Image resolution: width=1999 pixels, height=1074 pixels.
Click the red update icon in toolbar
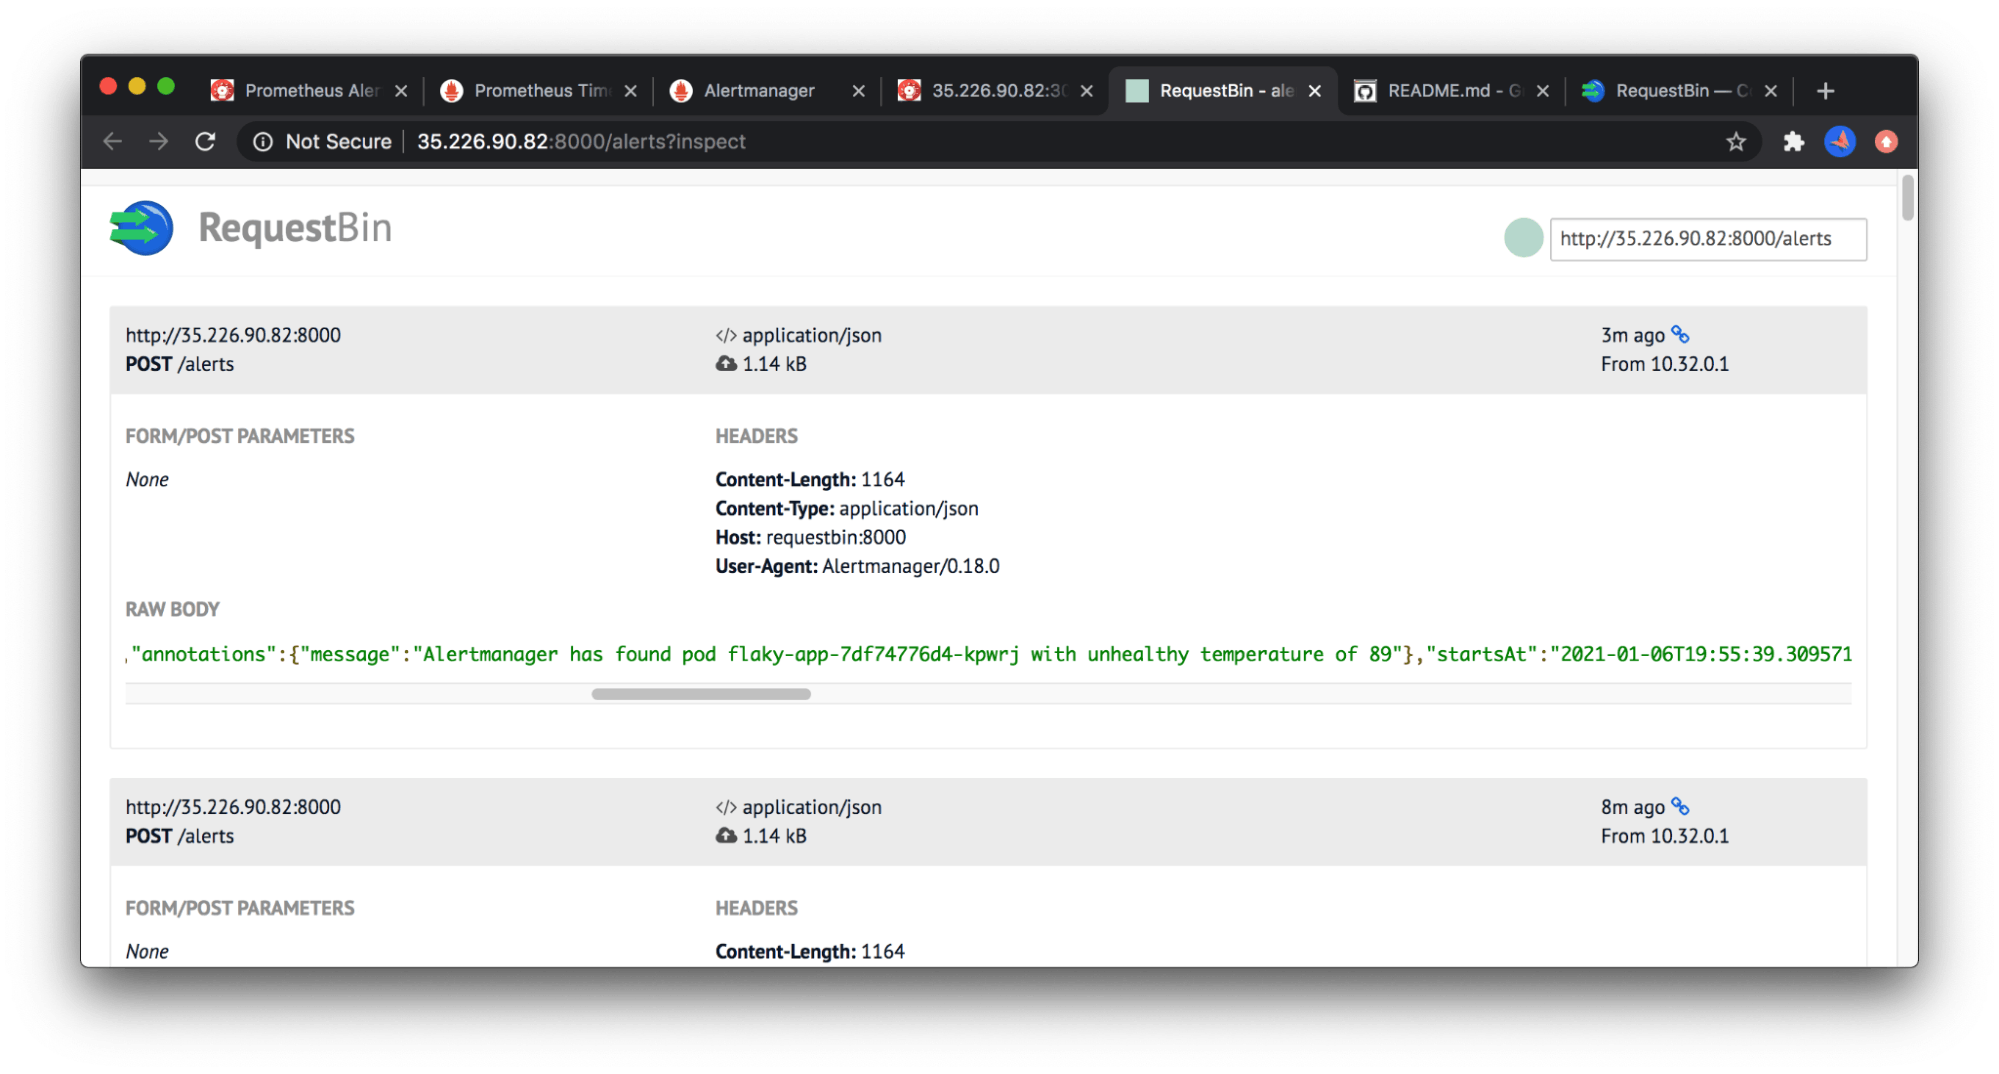pos(1886,142)
